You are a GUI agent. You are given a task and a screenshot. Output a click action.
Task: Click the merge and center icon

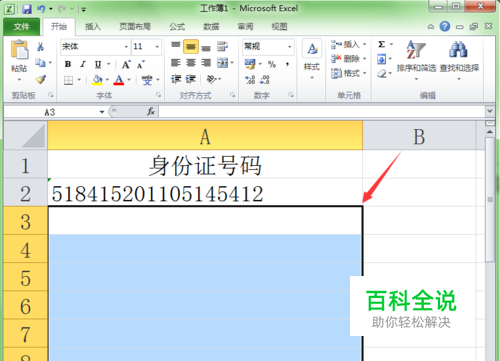222,63
